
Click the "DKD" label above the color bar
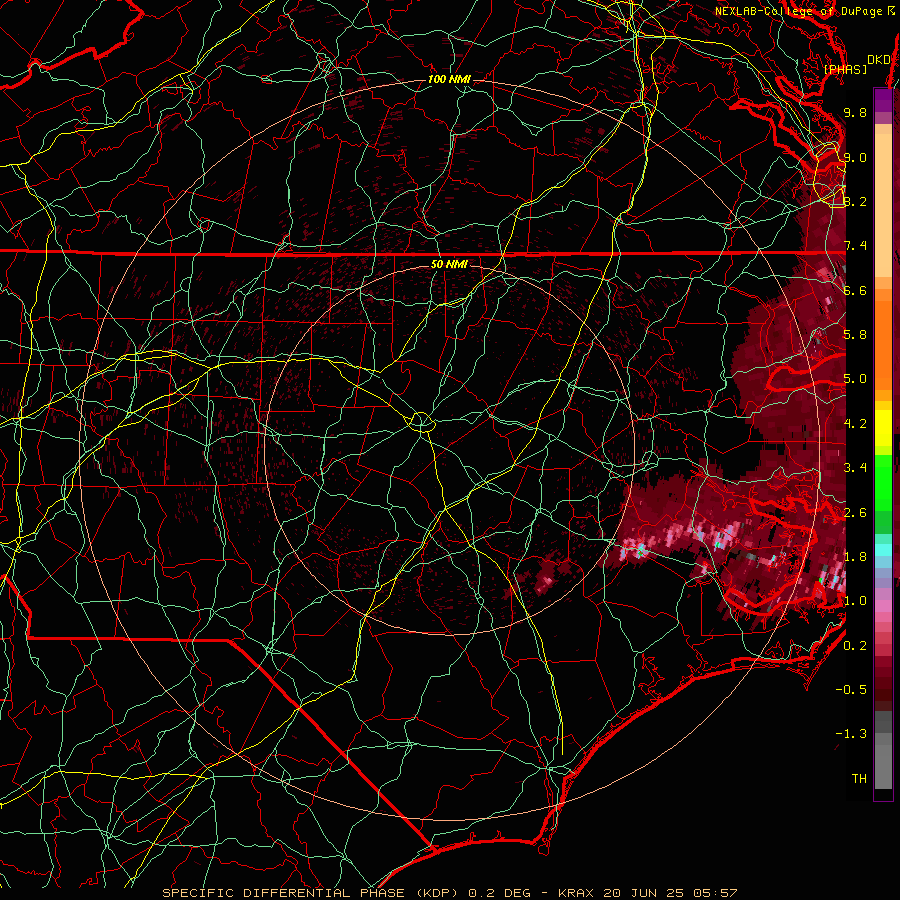click(879, 60)
